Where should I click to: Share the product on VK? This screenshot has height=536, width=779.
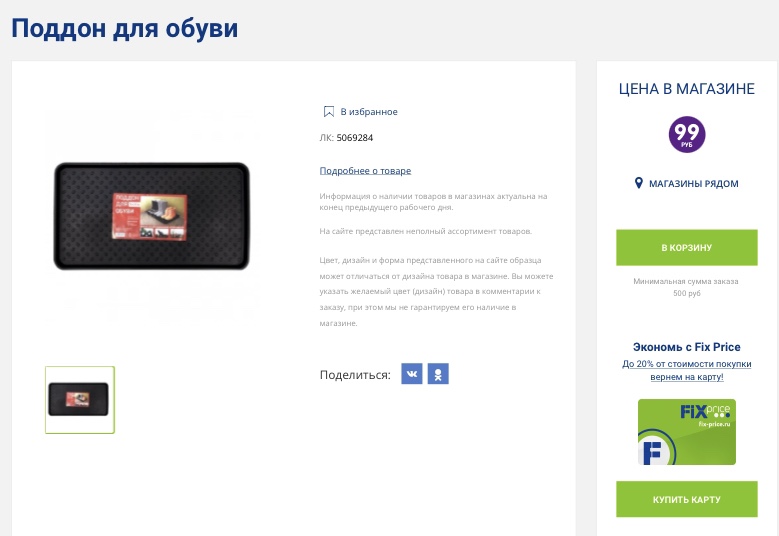pyautogui.click(x=412, y=374)
